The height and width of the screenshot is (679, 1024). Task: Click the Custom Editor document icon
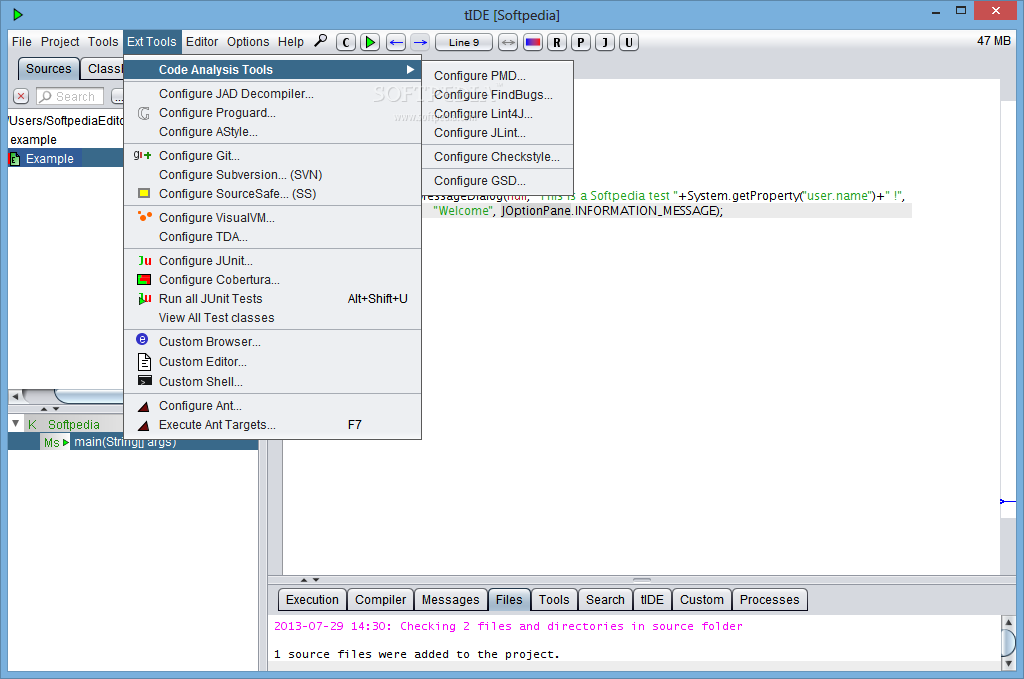point(144,362)
